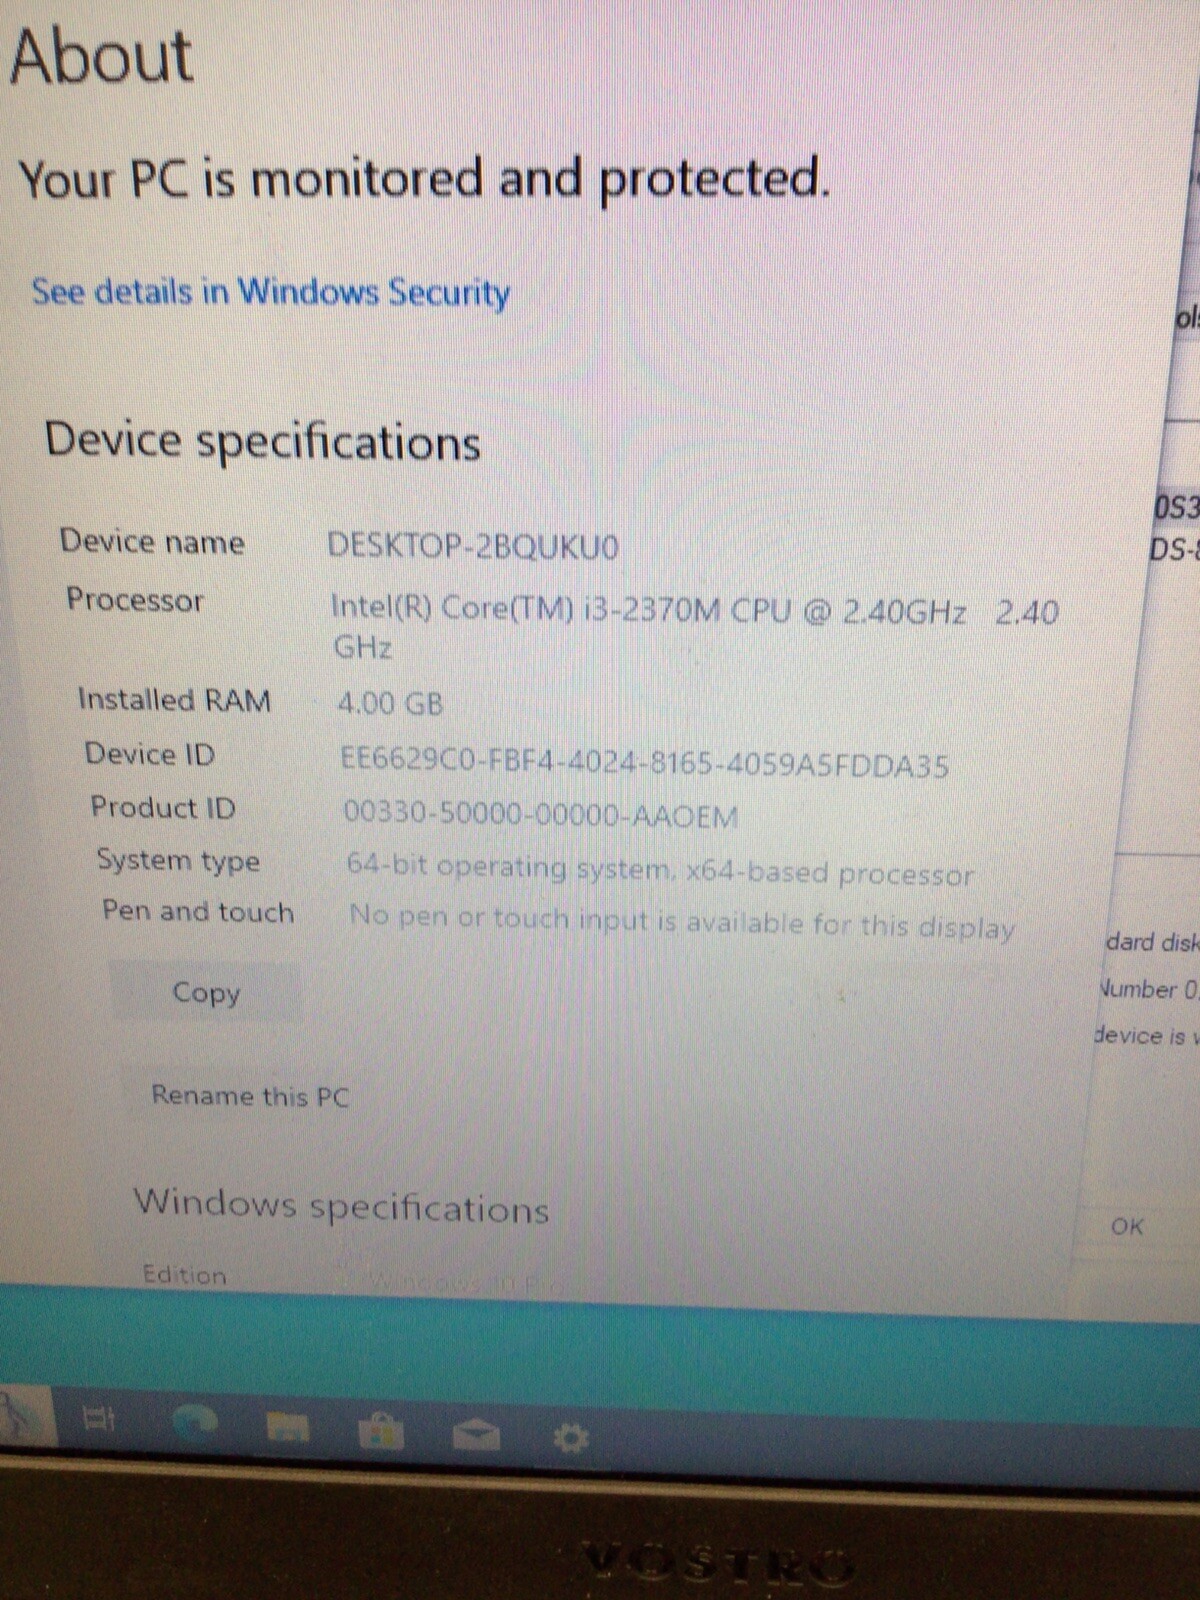This screenshot has width=1200, height=1600.
Task: Click the Edition label
Action: tap(184, 1274)
